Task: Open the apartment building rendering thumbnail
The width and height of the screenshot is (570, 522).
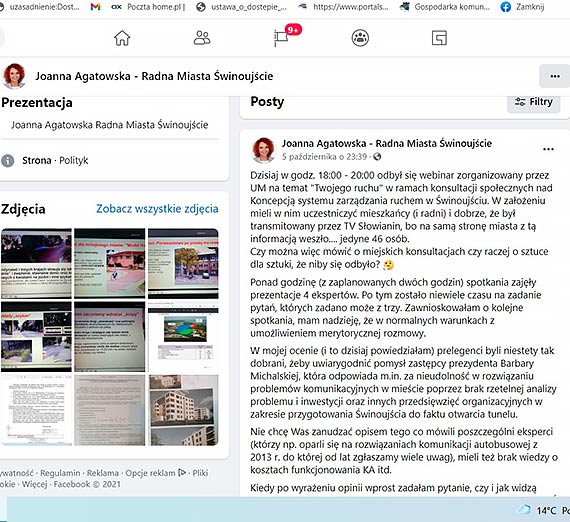Action: pyautogui.click(x=183, y=410)
